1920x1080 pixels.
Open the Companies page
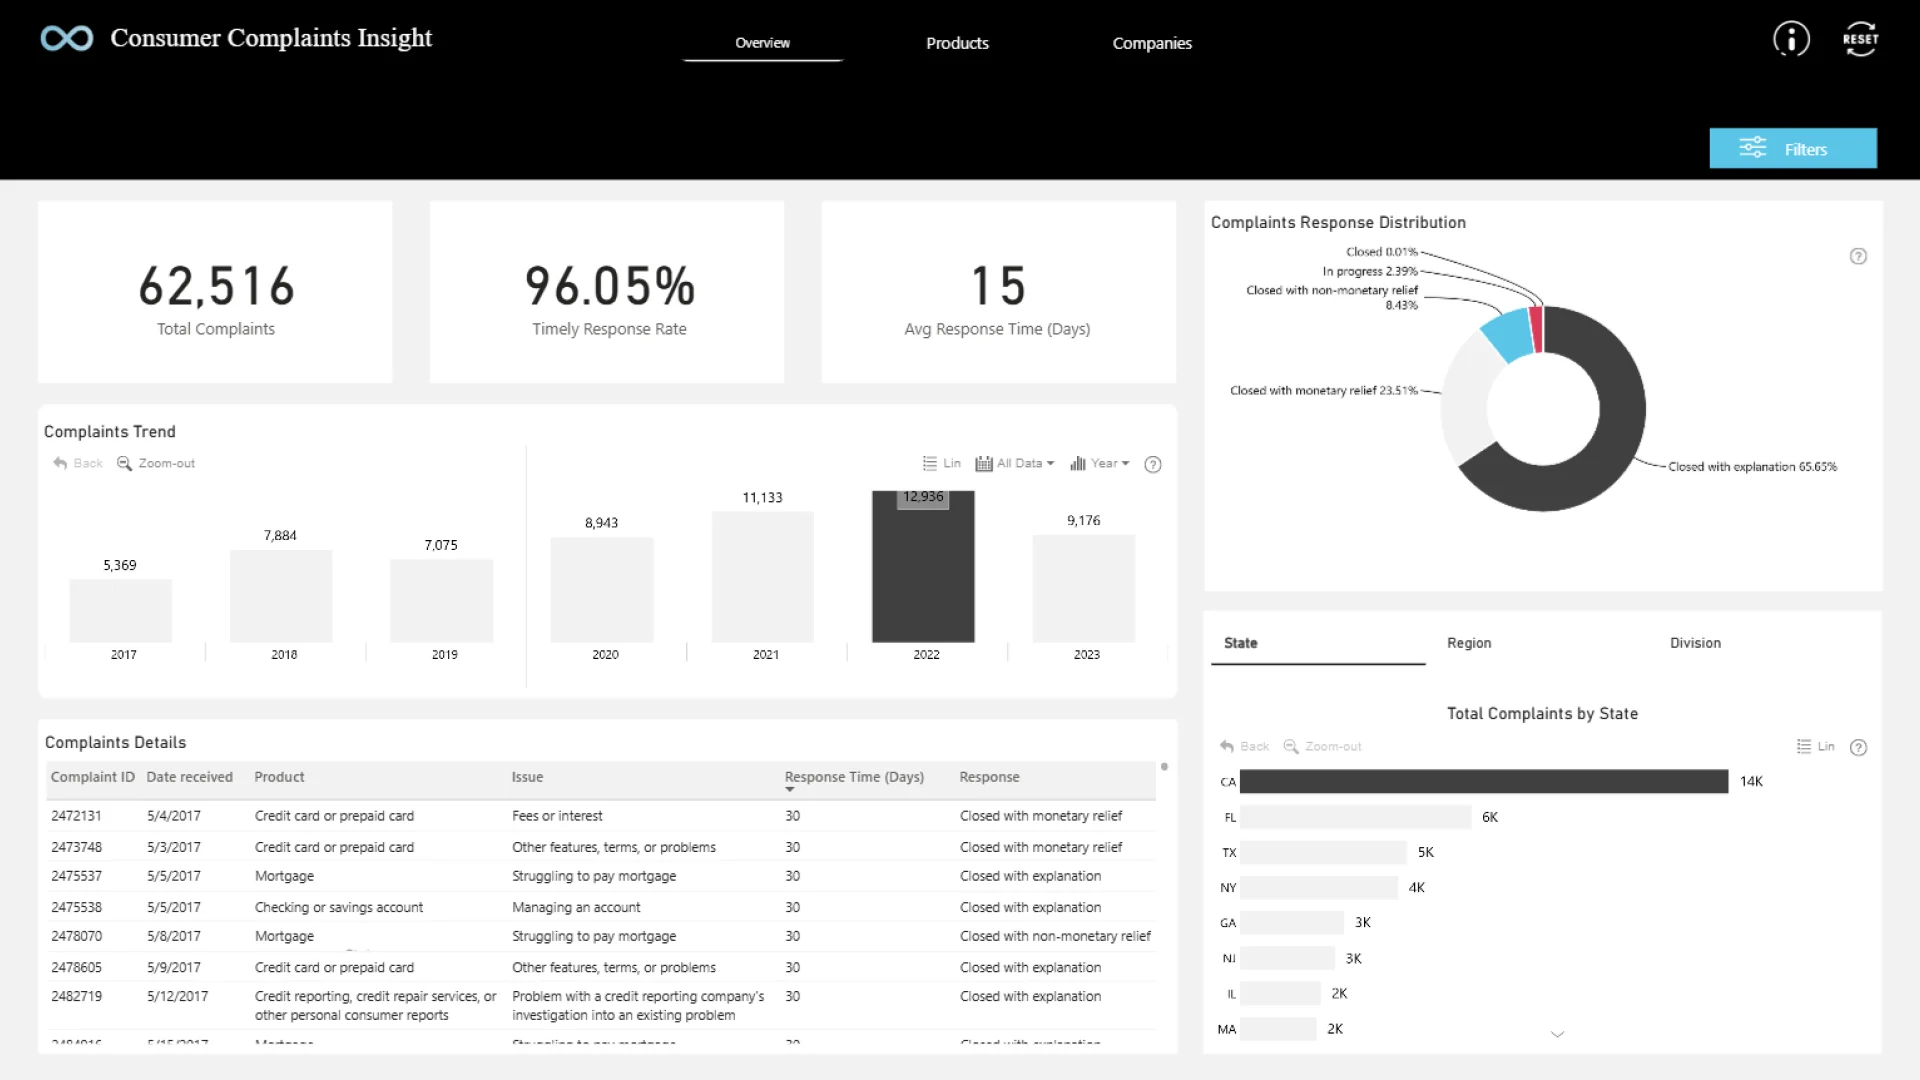pos(1152,43)
